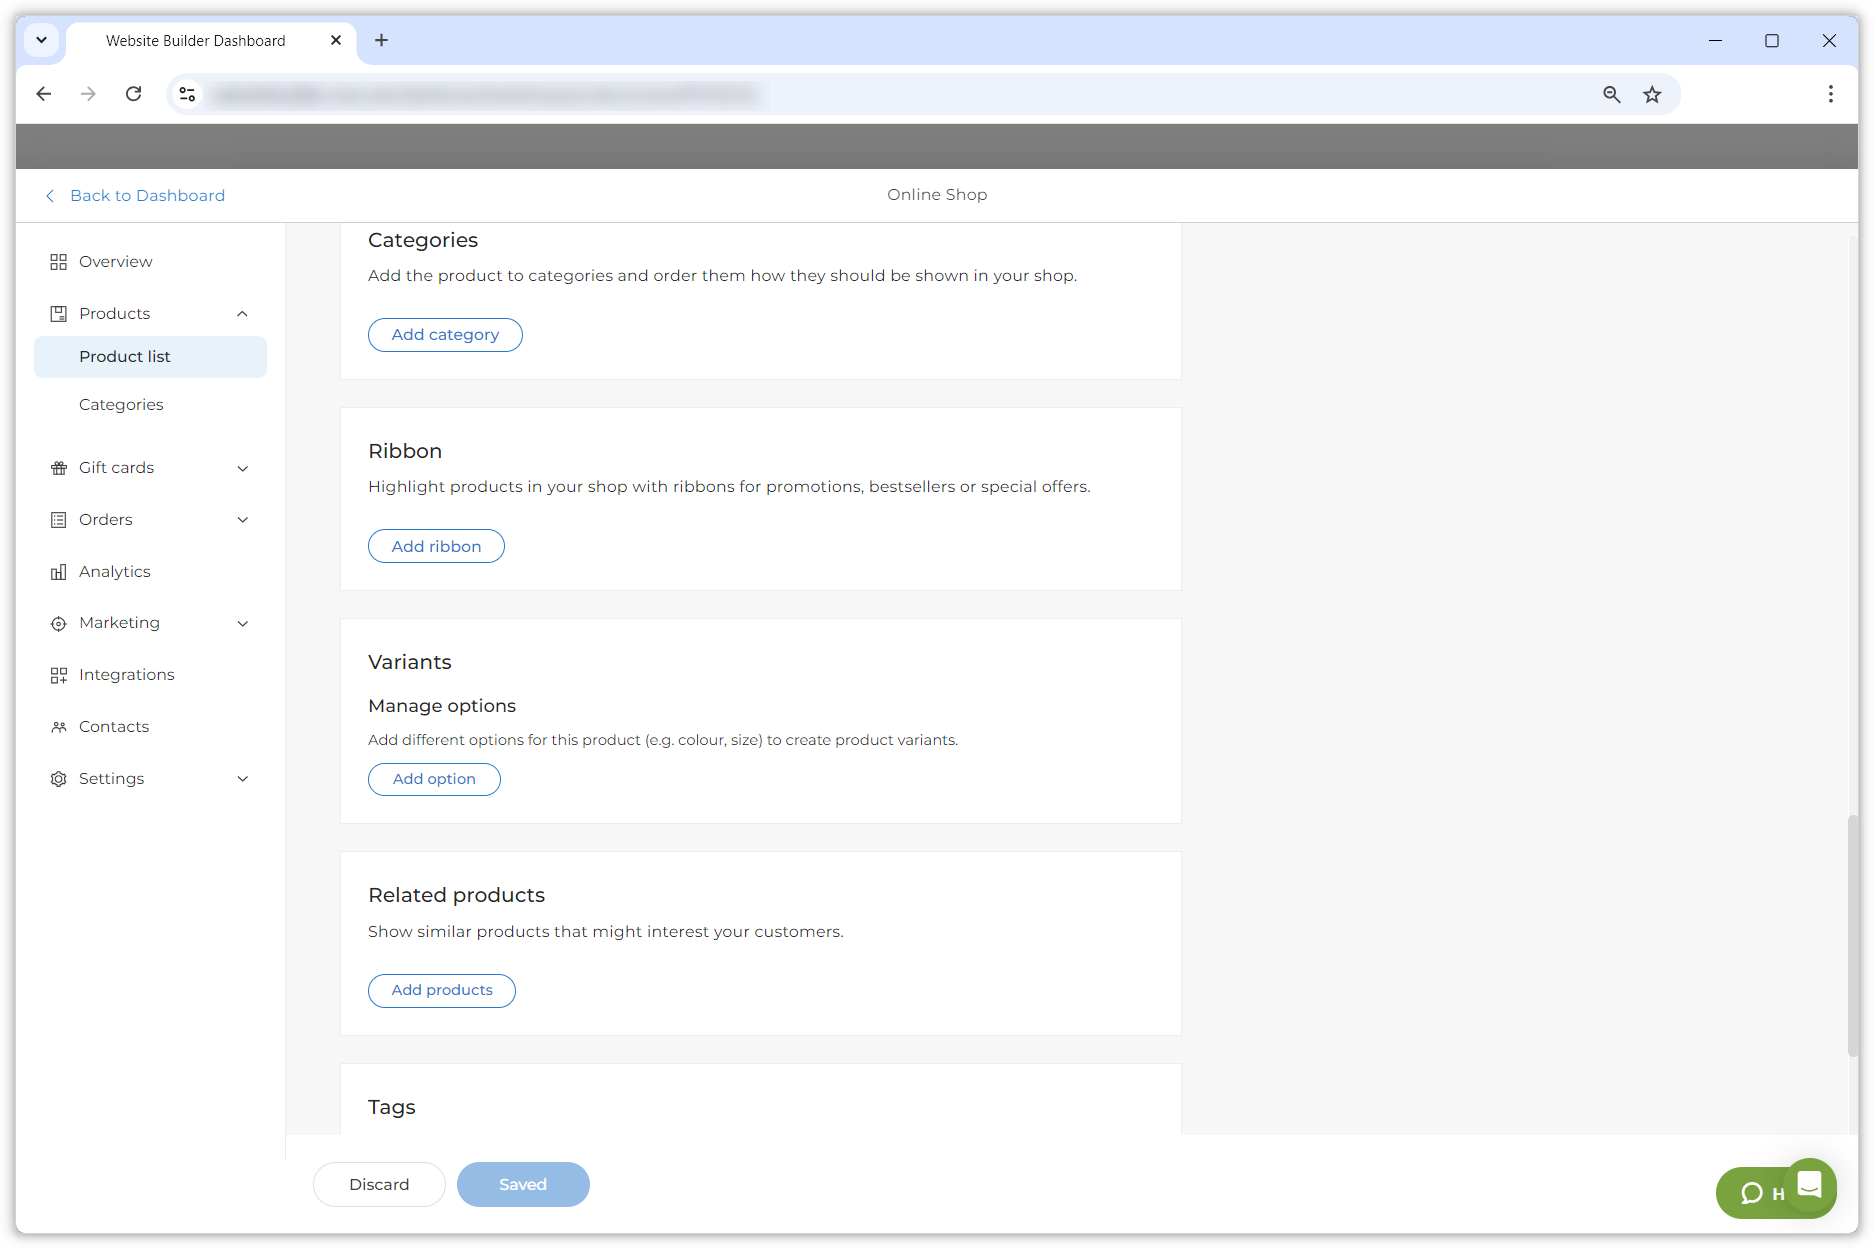
Task: Click the Contacts people icon
Action: (x=58, y=727)
